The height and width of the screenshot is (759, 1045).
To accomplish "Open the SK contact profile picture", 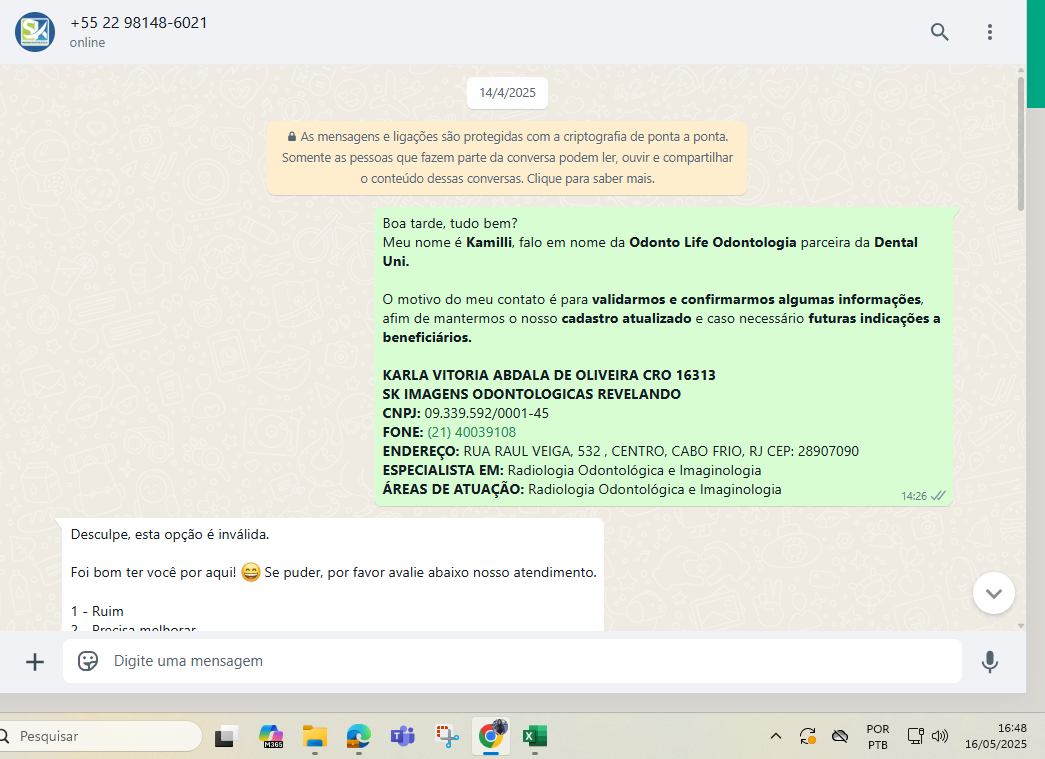I will [35, 31].
